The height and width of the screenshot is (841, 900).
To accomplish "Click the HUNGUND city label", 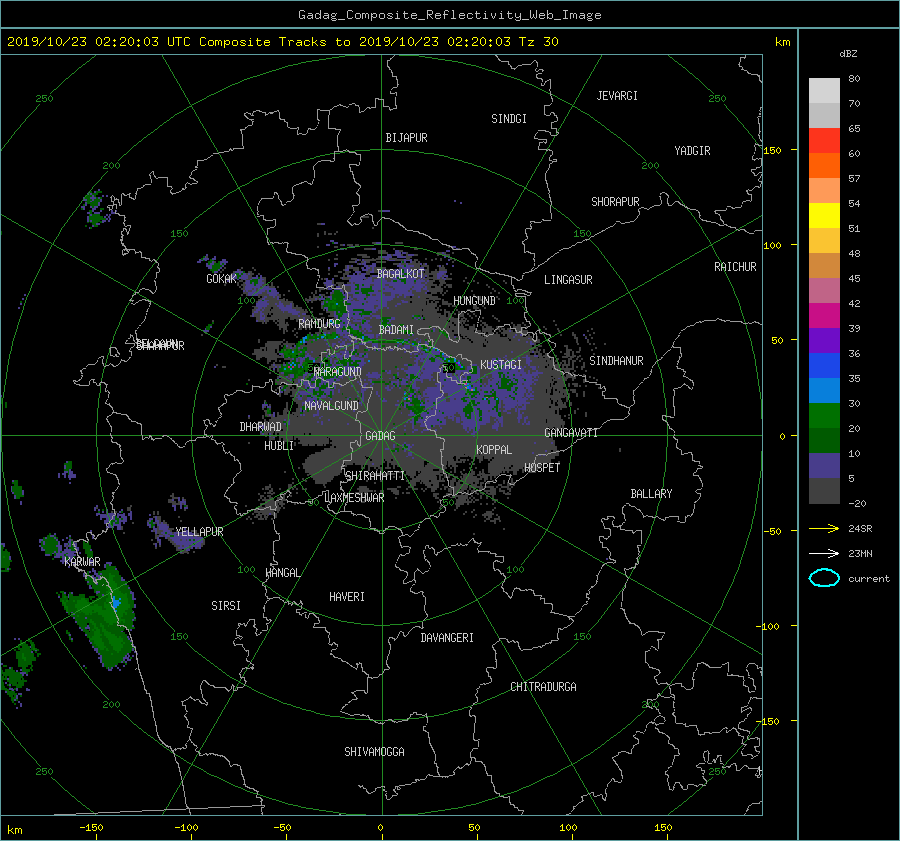I will (x=474, y=300).
